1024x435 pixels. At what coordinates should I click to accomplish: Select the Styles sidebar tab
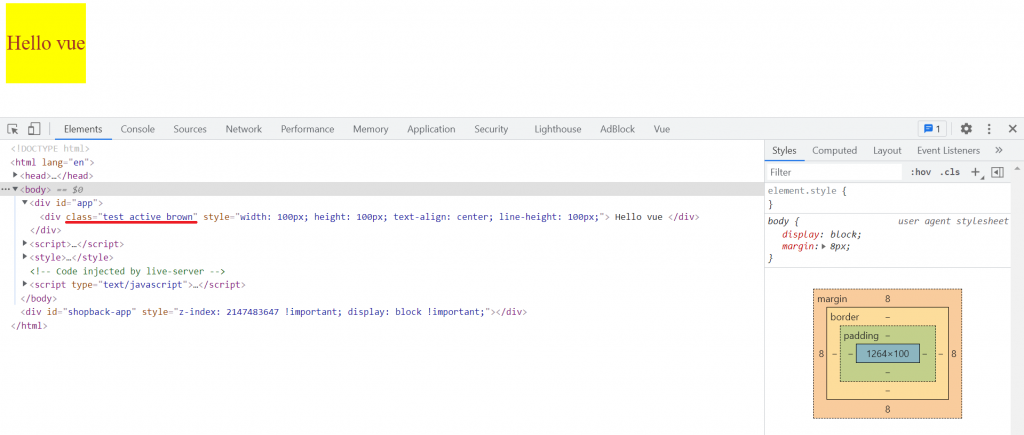pyautogui.click(x=784, y=150)
